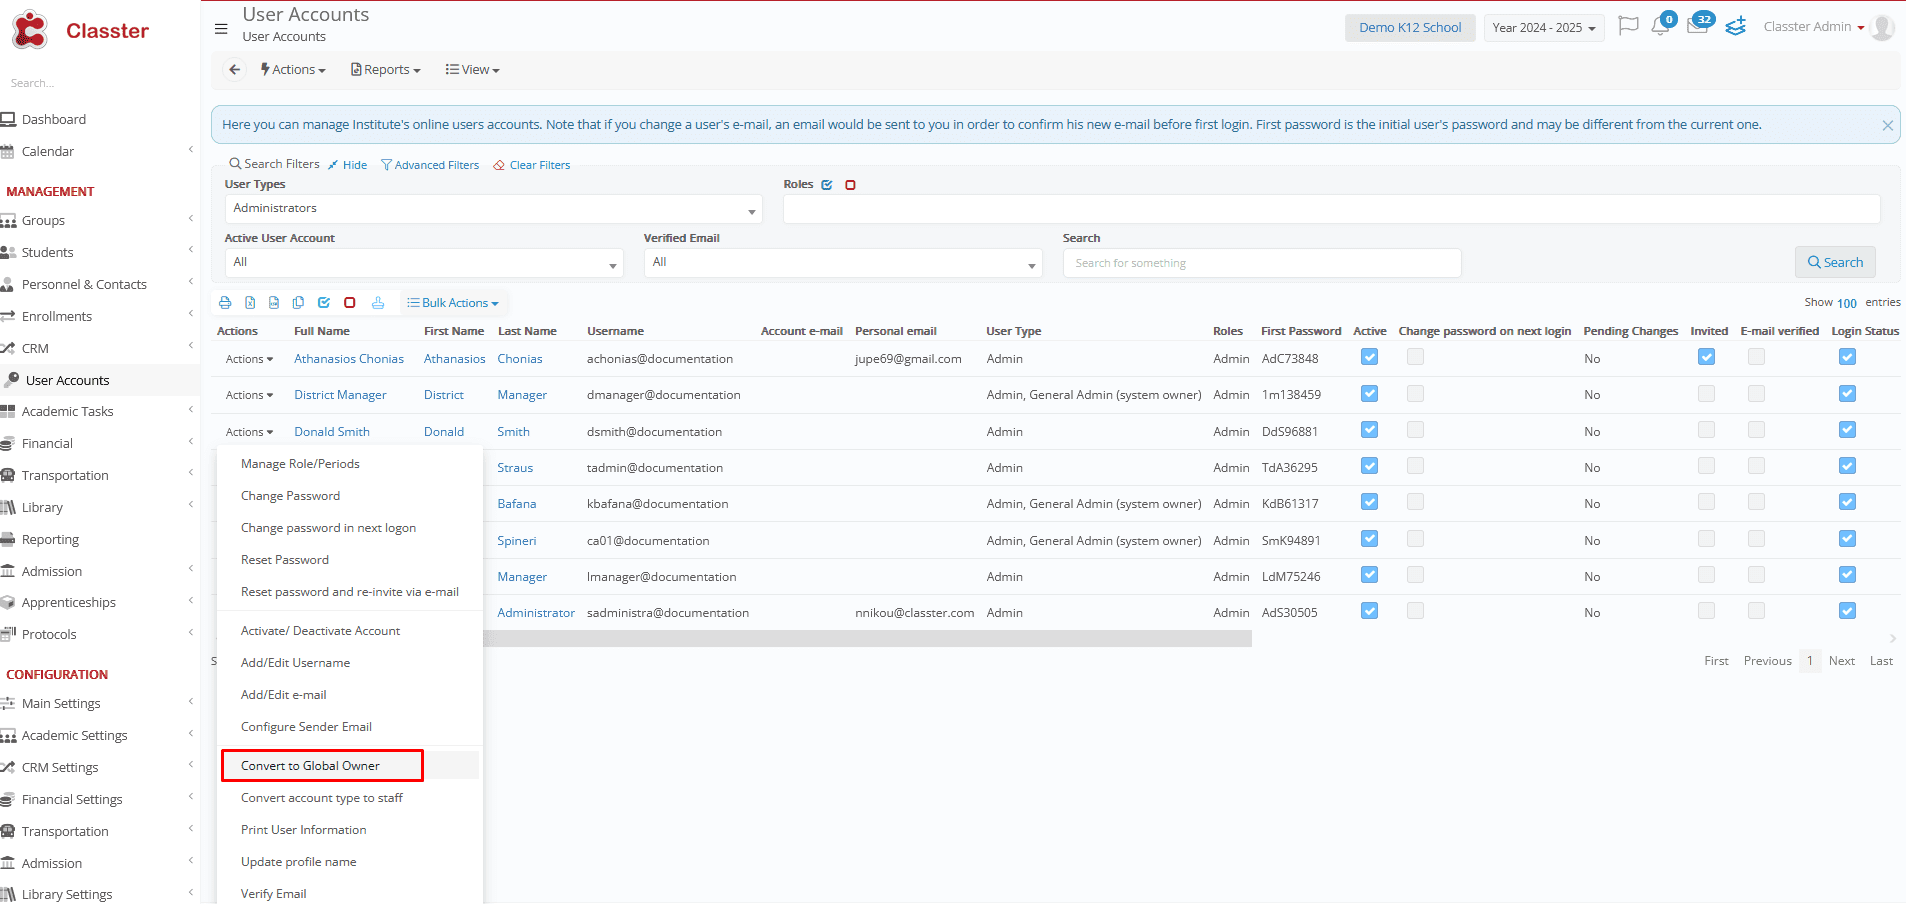Click the Demo K12 School button

click(x=1410, y=28)
